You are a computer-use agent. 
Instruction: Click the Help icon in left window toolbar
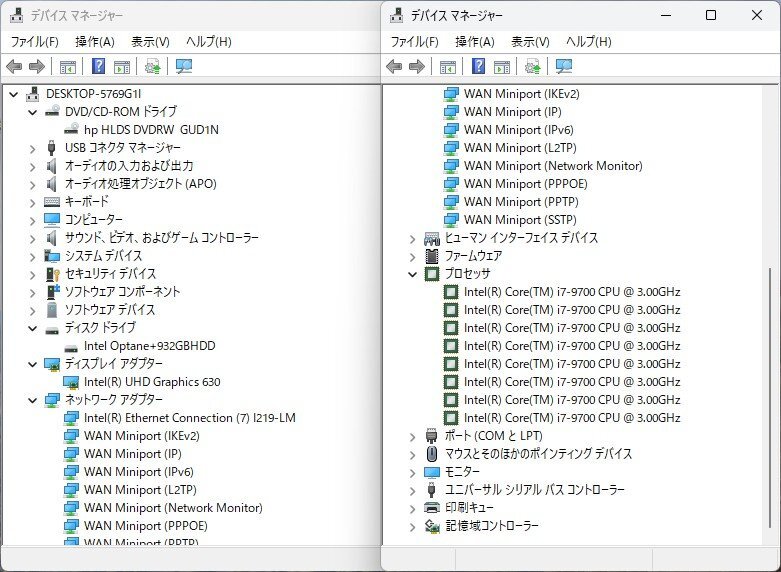coord(99,66)
